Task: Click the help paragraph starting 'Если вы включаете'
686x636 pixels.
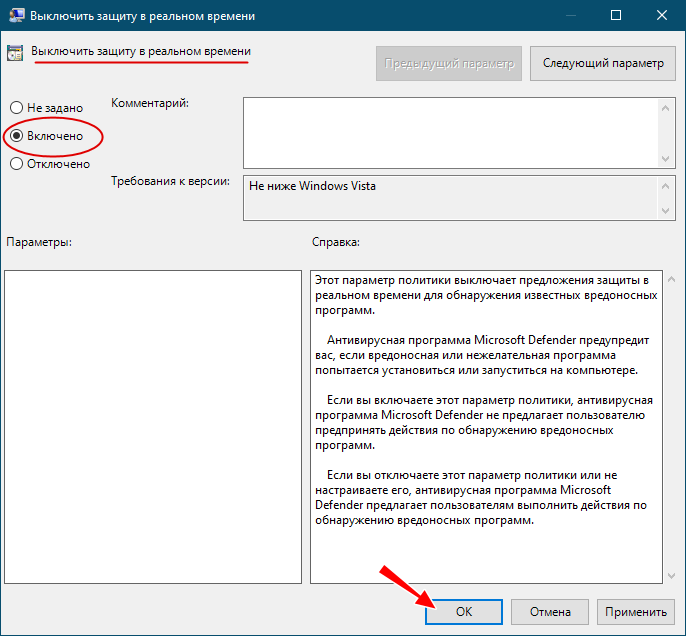Action: [x=483, y=423]
